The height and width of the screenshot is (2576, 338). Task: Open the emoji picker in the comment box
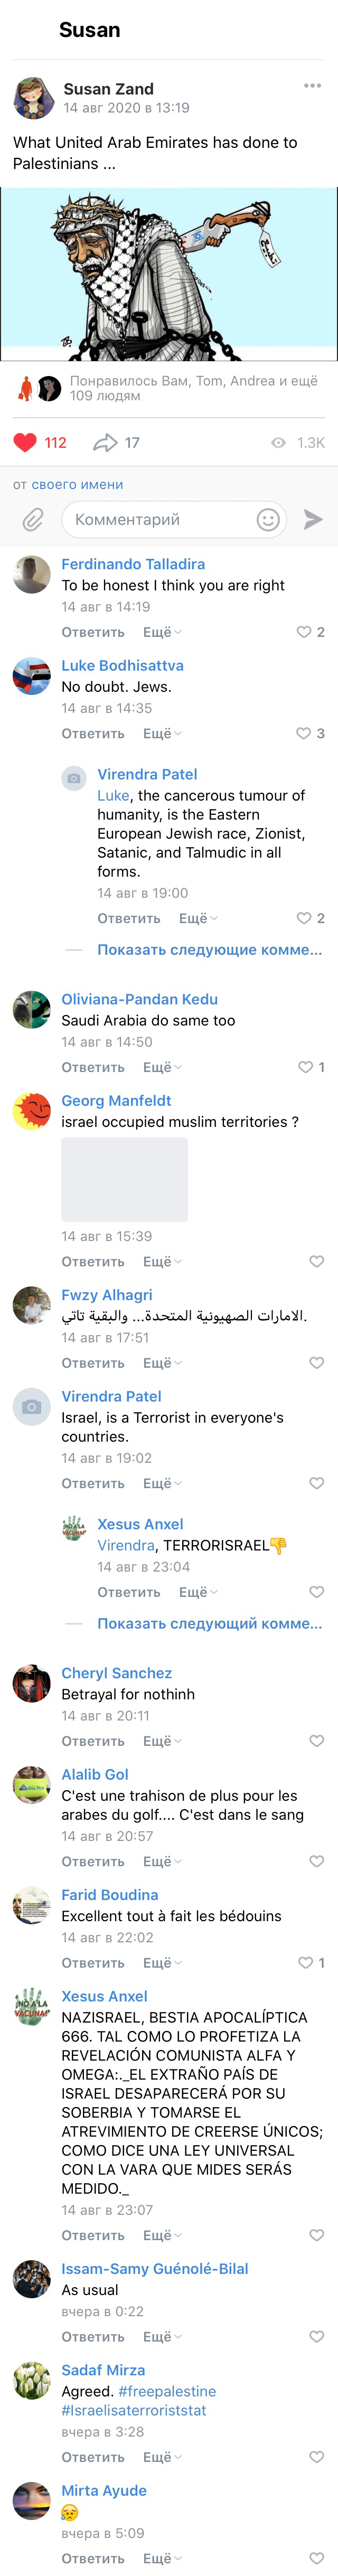pyautogui.click(x=267, y=519)
